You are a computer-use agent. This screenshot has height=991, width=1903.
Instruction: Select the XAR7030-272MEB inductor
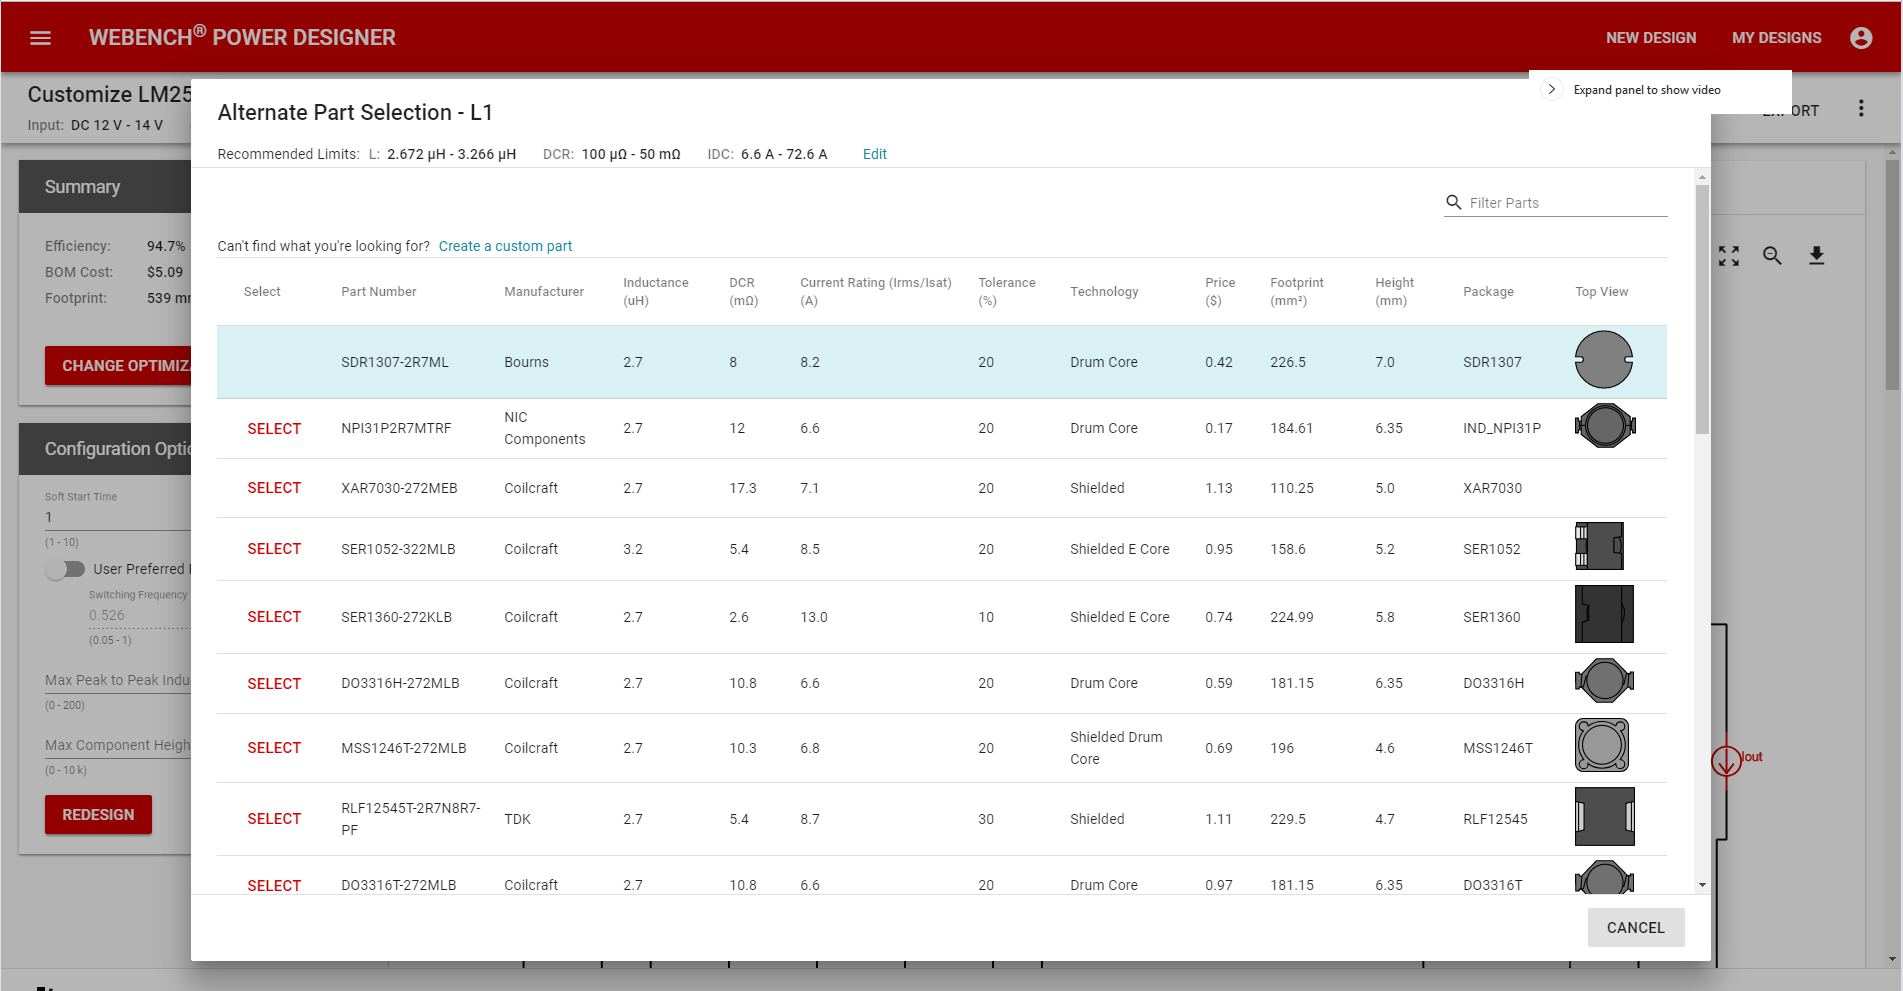pyautogui.click(x=274, y=488)
